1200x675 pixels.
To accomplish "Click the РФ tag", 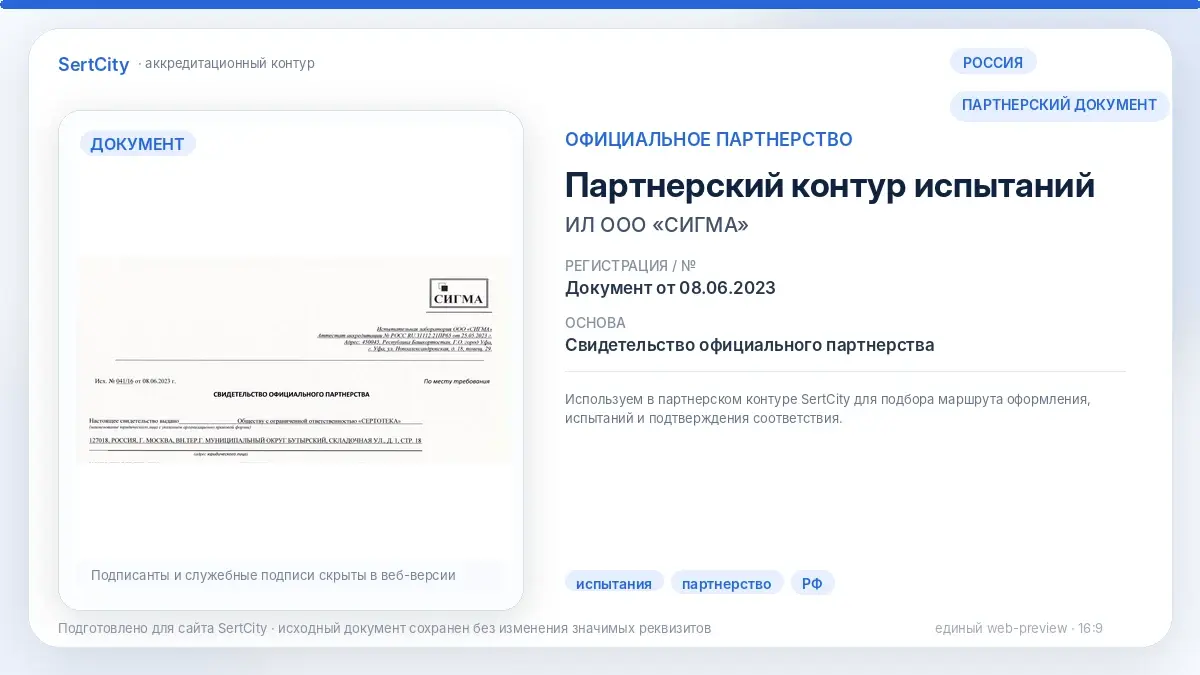I will coord(812,584).
